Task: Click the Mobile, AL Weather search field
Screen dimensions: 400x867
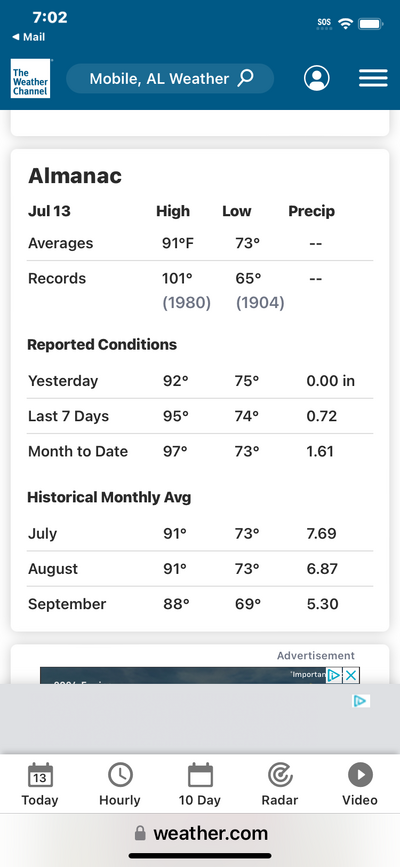Action: [170, 79]
